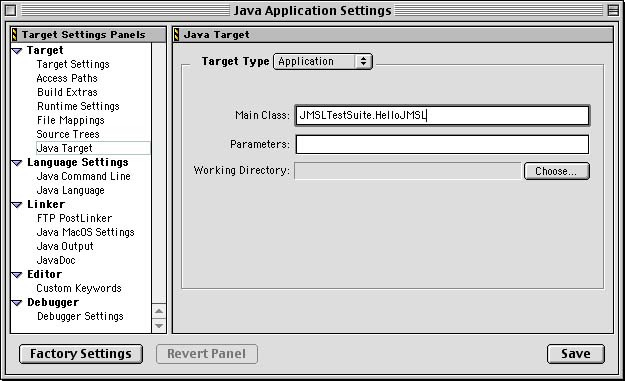
Task: Click the Target Settings Panels header icon
Action: click(x=15, y=35)
